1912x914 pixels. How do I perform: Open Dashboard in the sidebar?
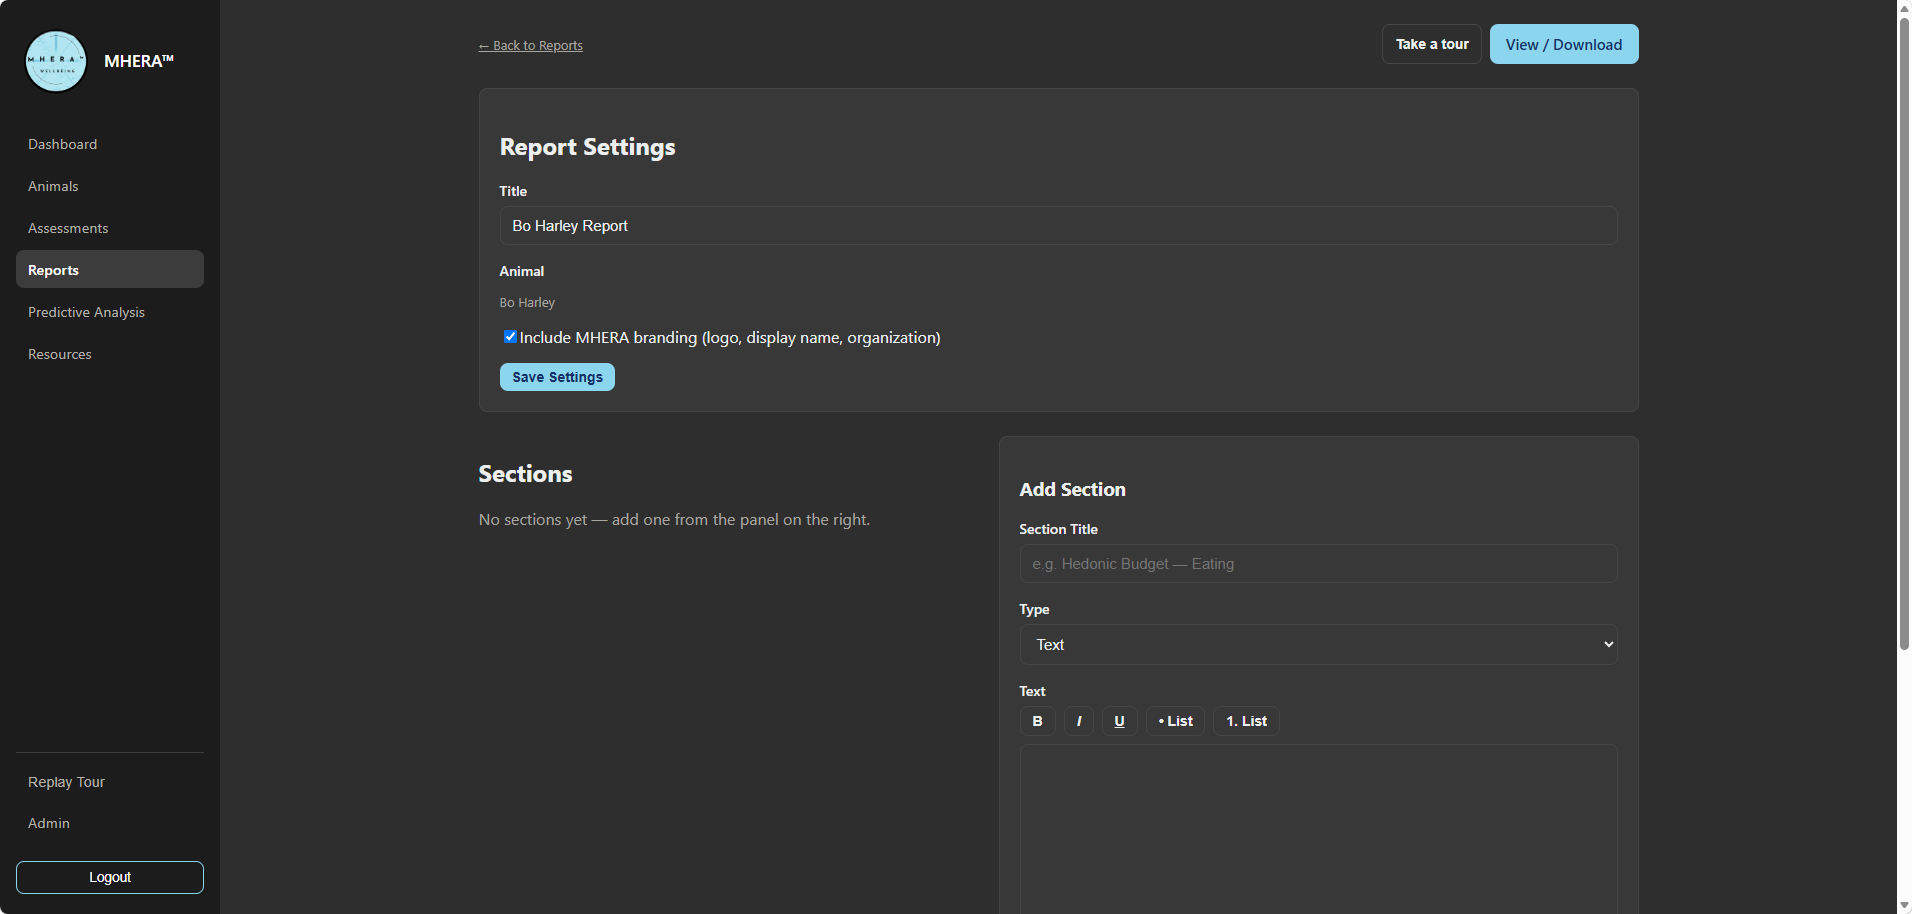(110, 144)
